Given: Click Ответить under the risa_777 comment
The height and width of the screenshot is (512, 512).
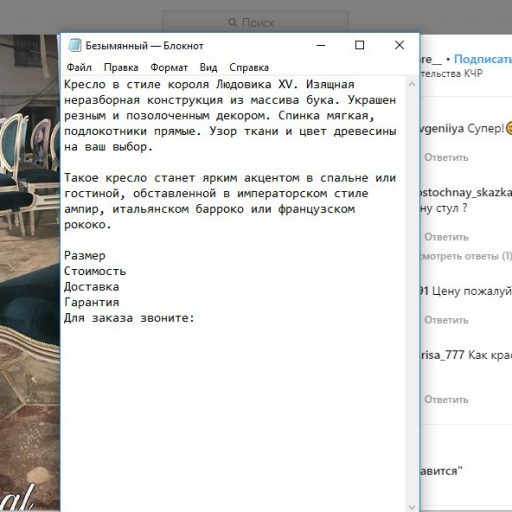Looking at the screenshot, I should 446,399.
